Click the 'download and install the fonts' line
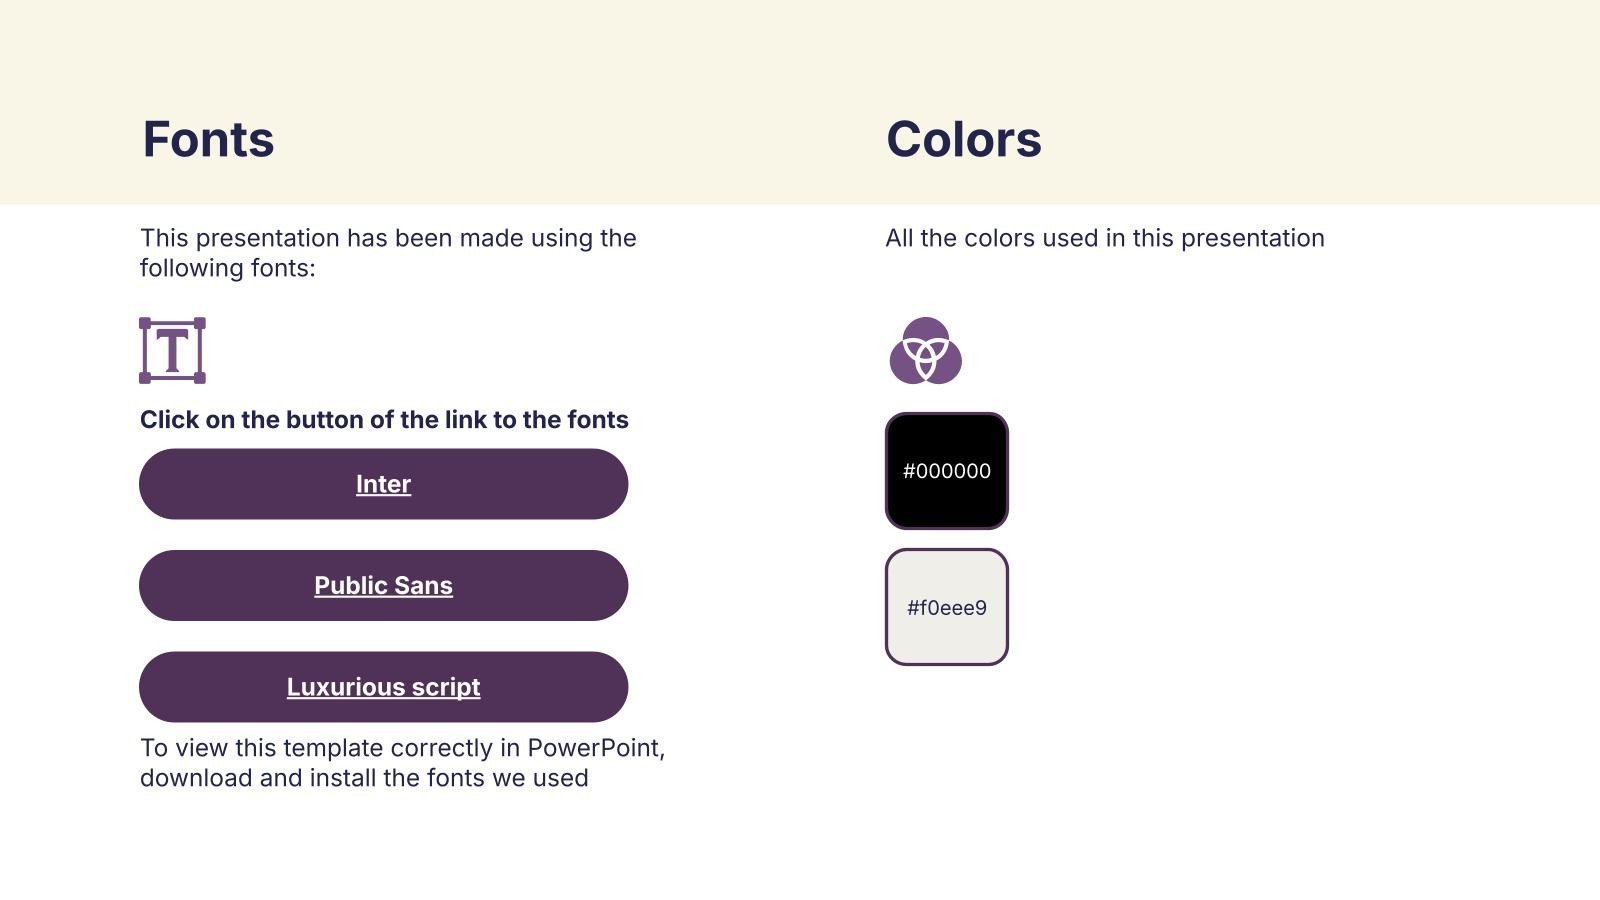 364,778
